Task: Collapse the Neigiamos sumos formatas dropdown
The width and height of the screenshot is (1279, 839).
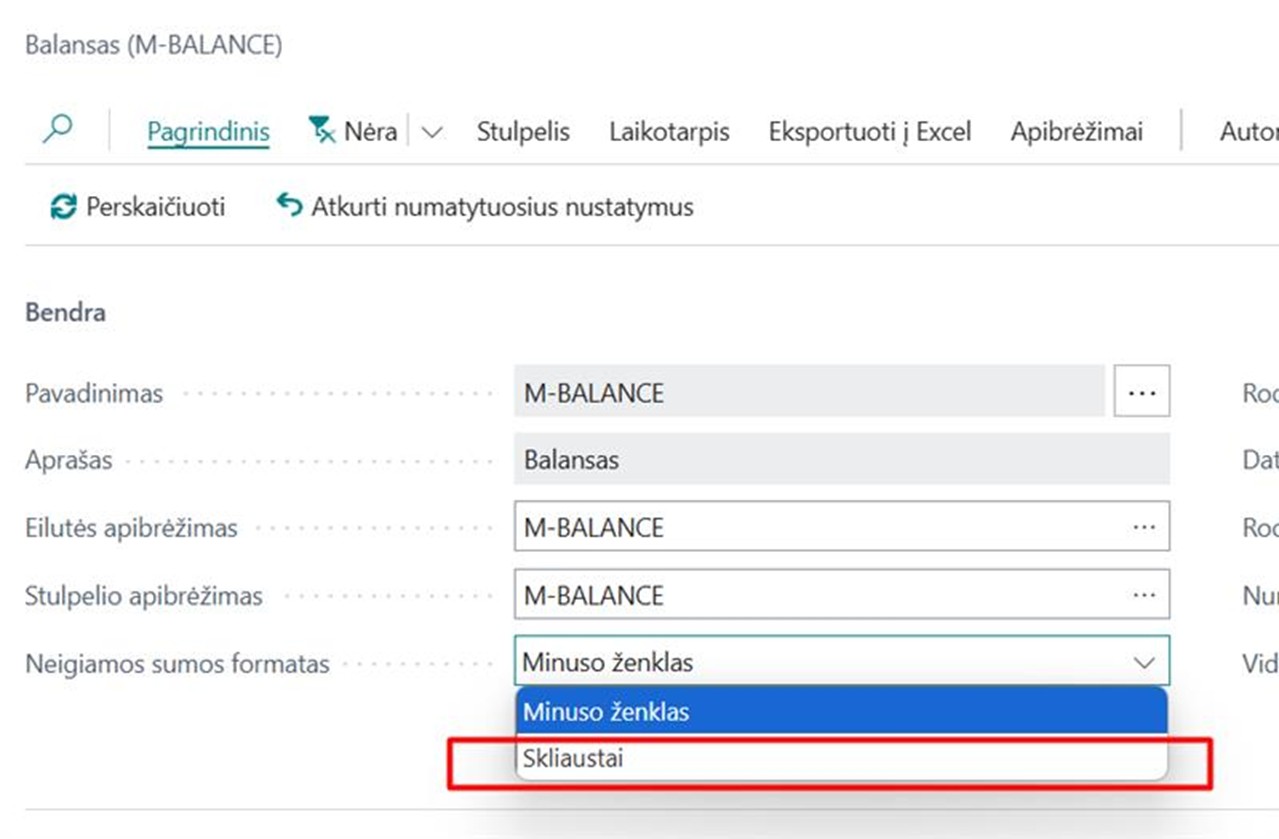Action: 1143,662
